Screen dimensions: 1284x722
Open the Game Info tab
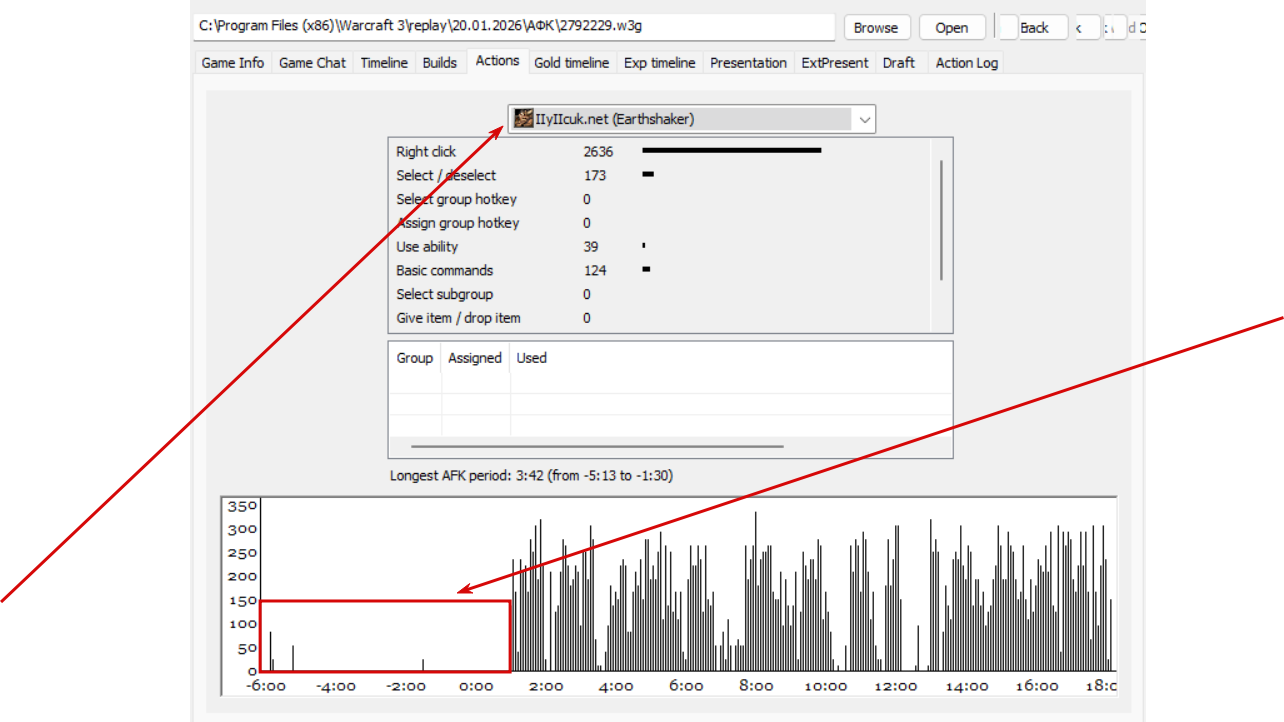tap(233, 62)
